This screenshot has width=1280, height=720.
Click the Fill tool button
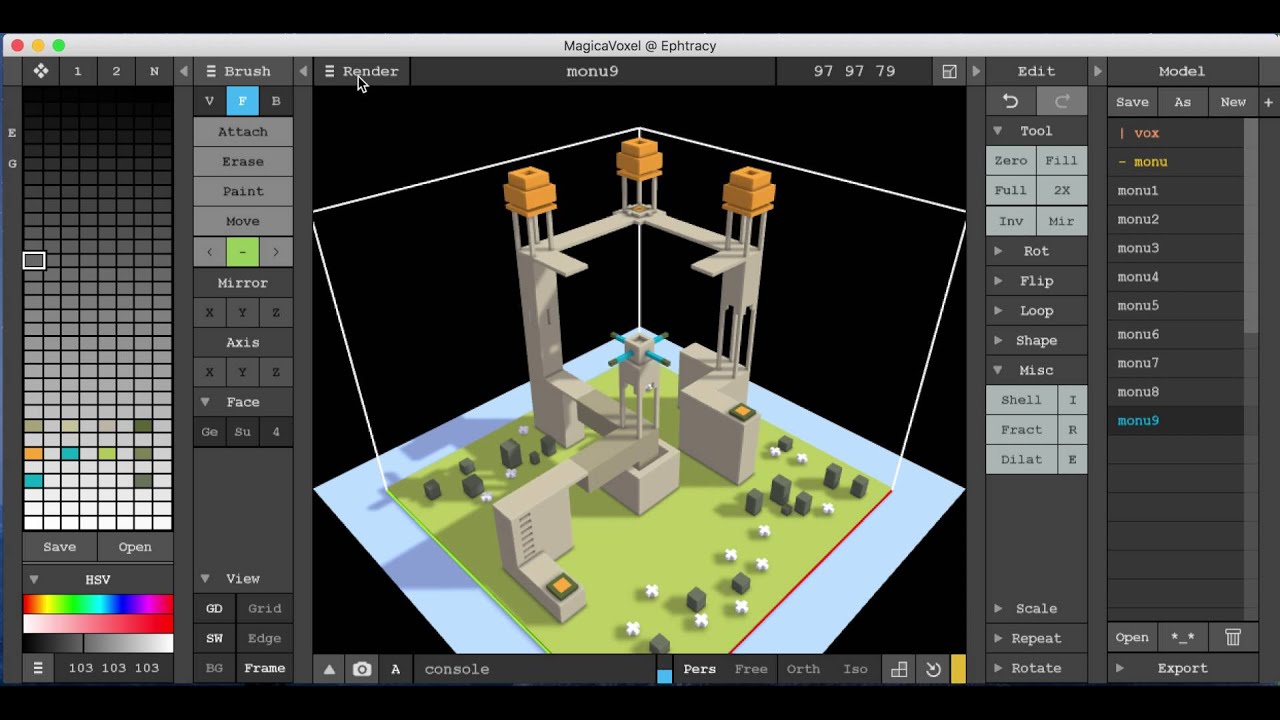[1062, 161]
